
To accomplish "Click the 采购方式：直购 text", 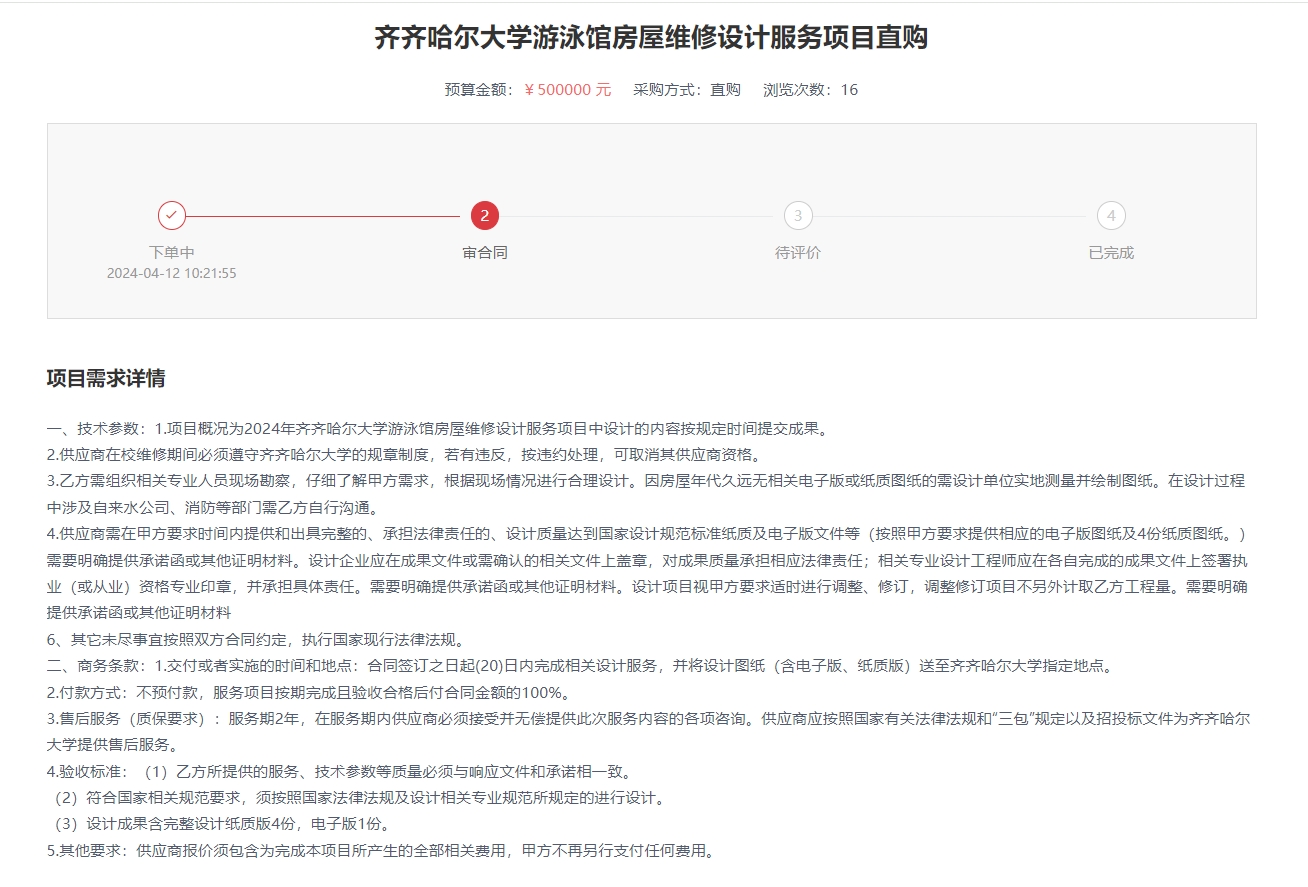I will (686, 90).
